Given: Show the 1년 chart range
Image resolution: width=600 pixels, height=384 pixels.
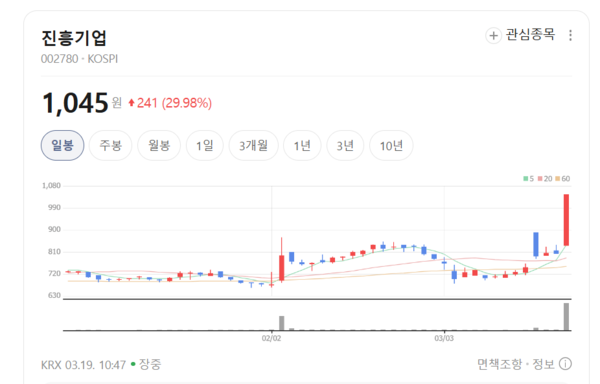Looking at the screenshot, I should coord(302,145).
